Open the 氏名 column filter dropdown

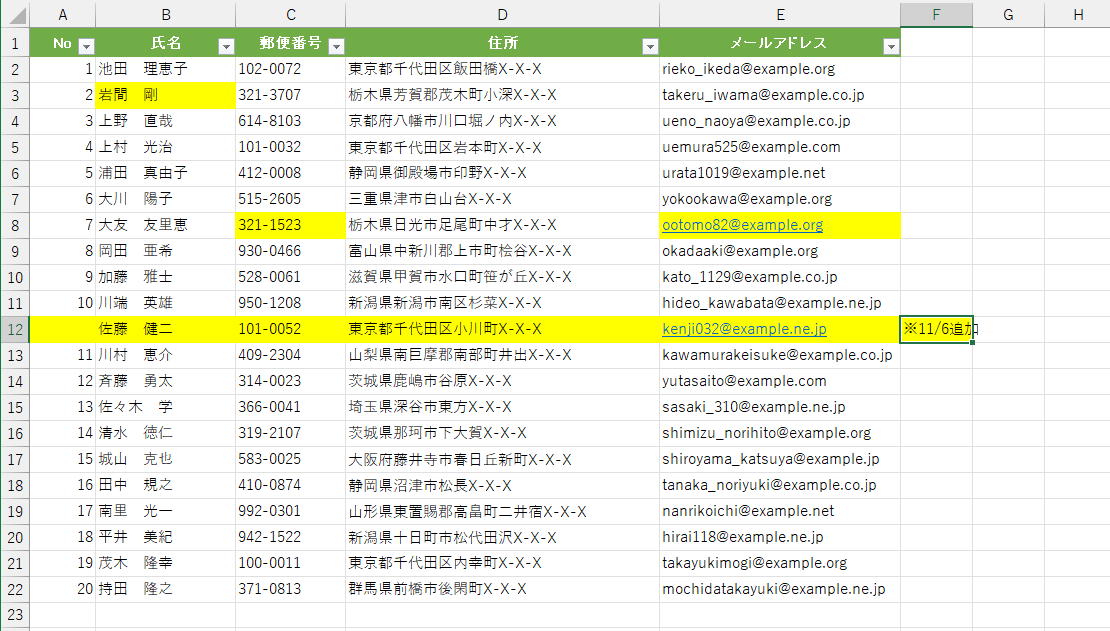tap(227, 45)
